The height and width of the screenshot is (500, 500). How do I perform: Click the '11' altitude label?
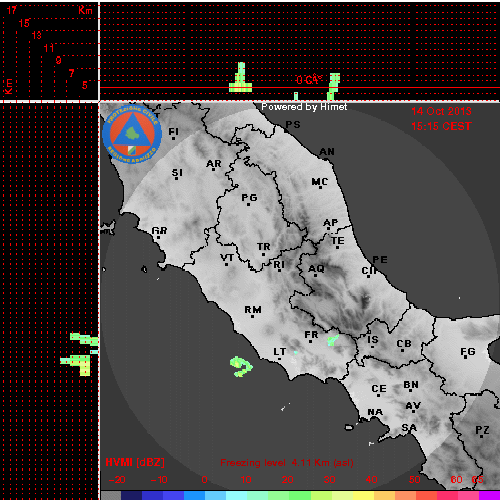pos(49,48)
